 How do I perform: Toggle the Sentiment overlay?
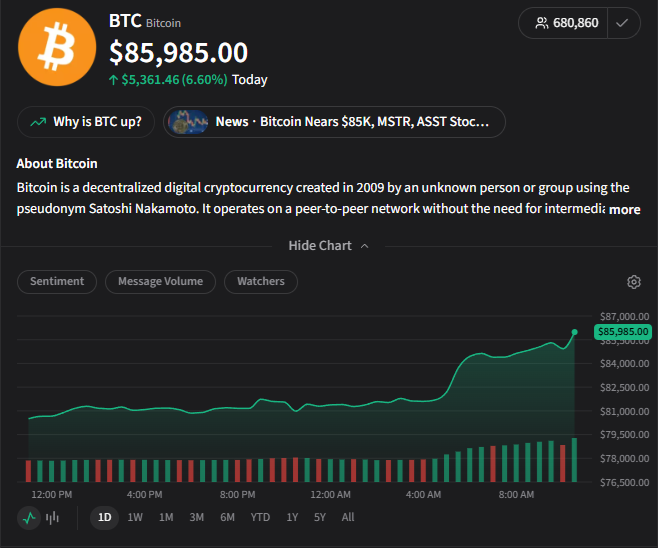click(x=57, y=282)
